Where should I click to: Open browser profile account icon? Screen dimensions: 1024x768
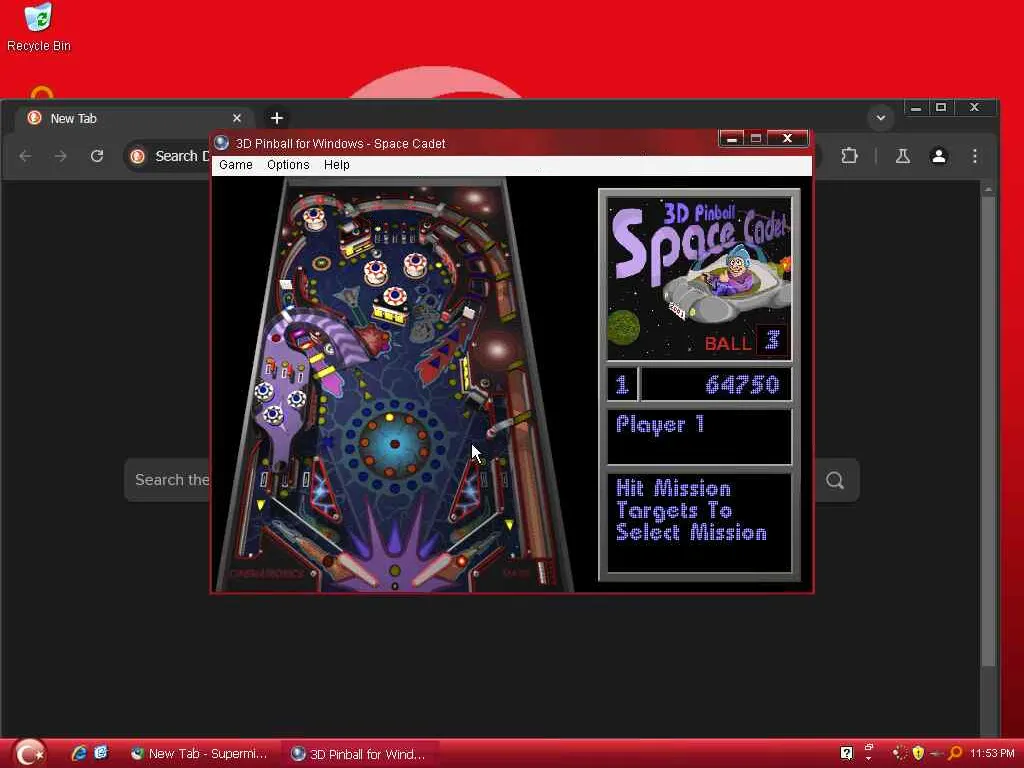click(x=938, y=156)
